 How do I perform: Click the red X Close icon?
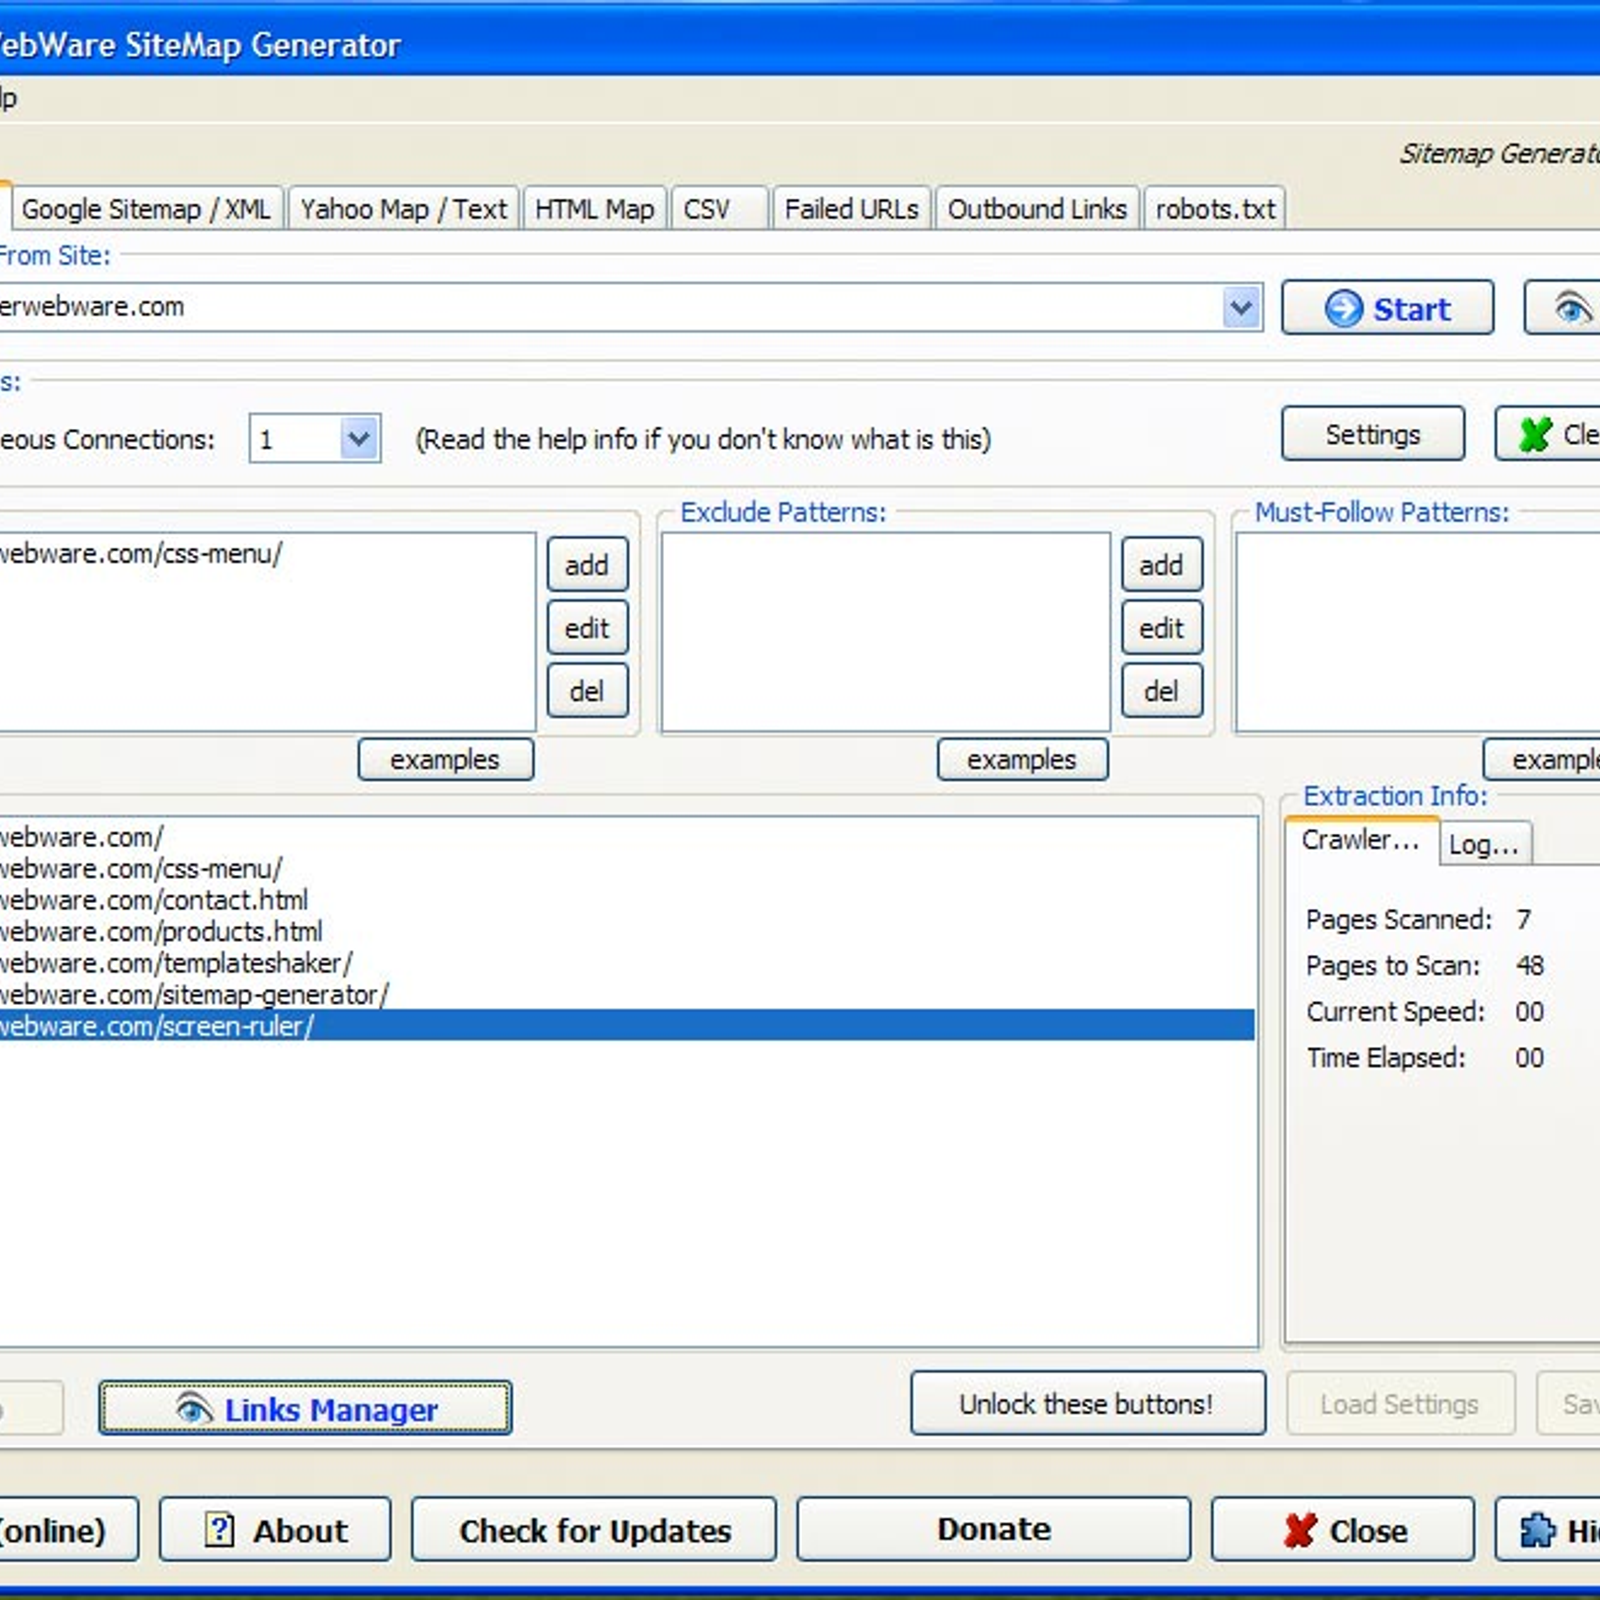1299,1529
